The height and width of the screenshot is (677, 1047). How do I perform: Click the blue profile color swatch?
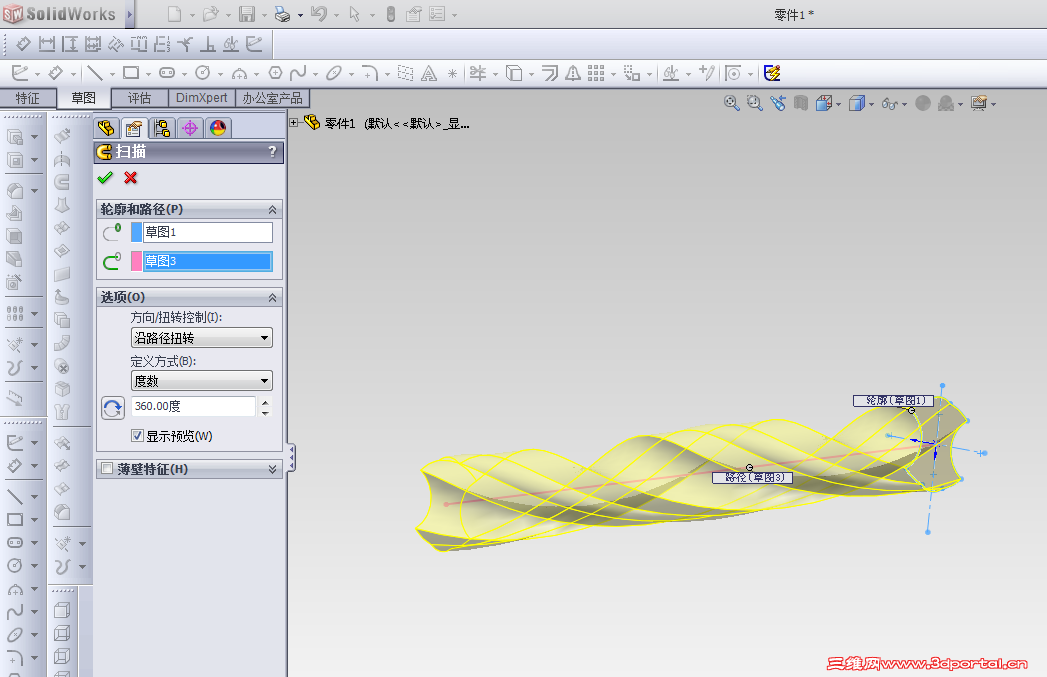136,232
